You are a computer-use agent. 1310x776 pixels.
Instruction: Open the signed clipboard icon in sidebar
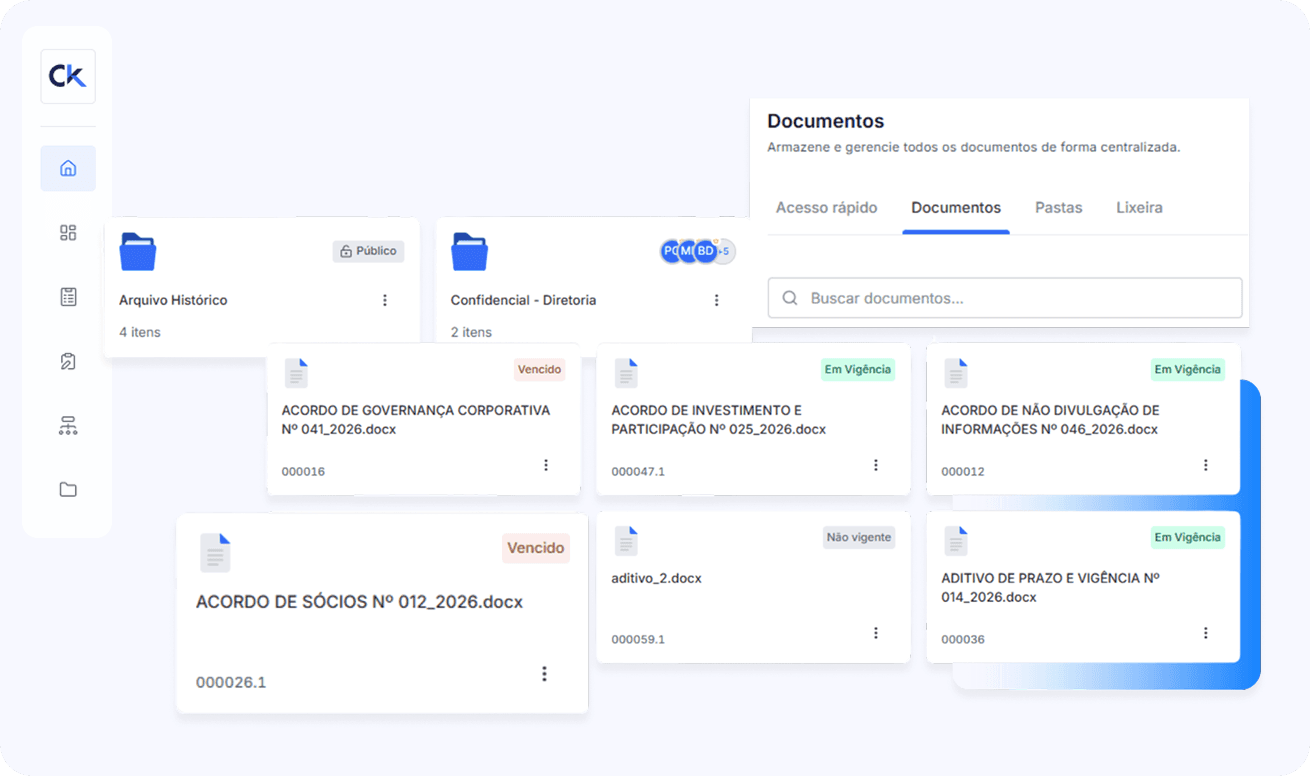[68, 361]
